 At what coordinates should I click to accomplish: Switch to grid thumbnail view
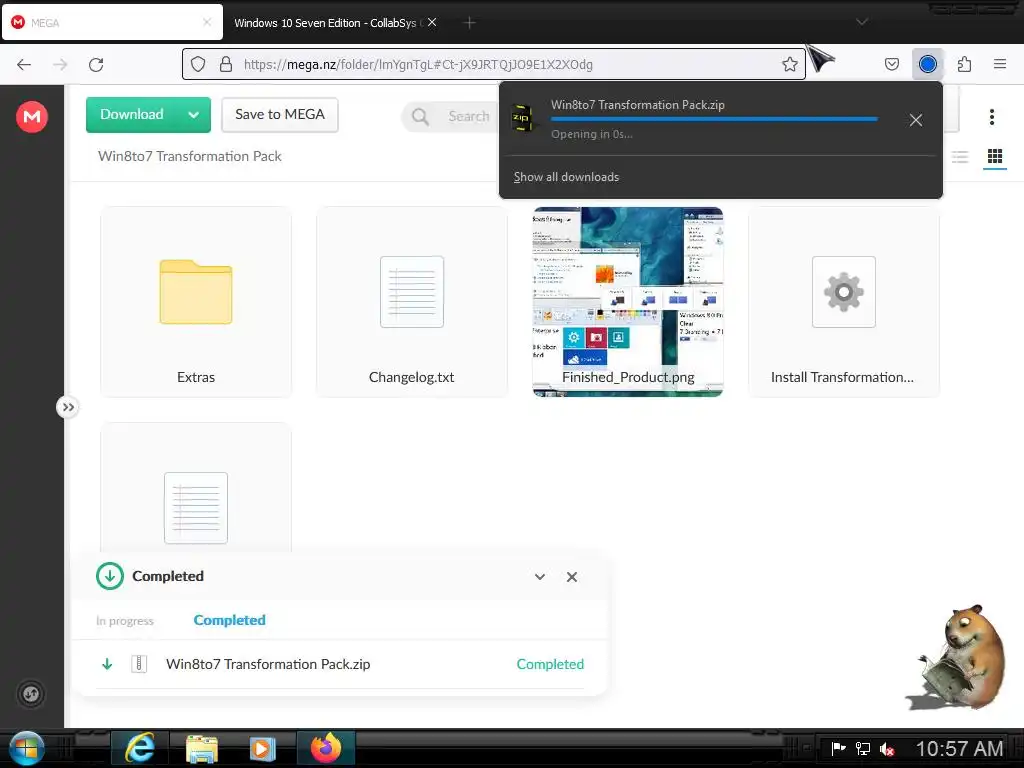tap(995, 157)
